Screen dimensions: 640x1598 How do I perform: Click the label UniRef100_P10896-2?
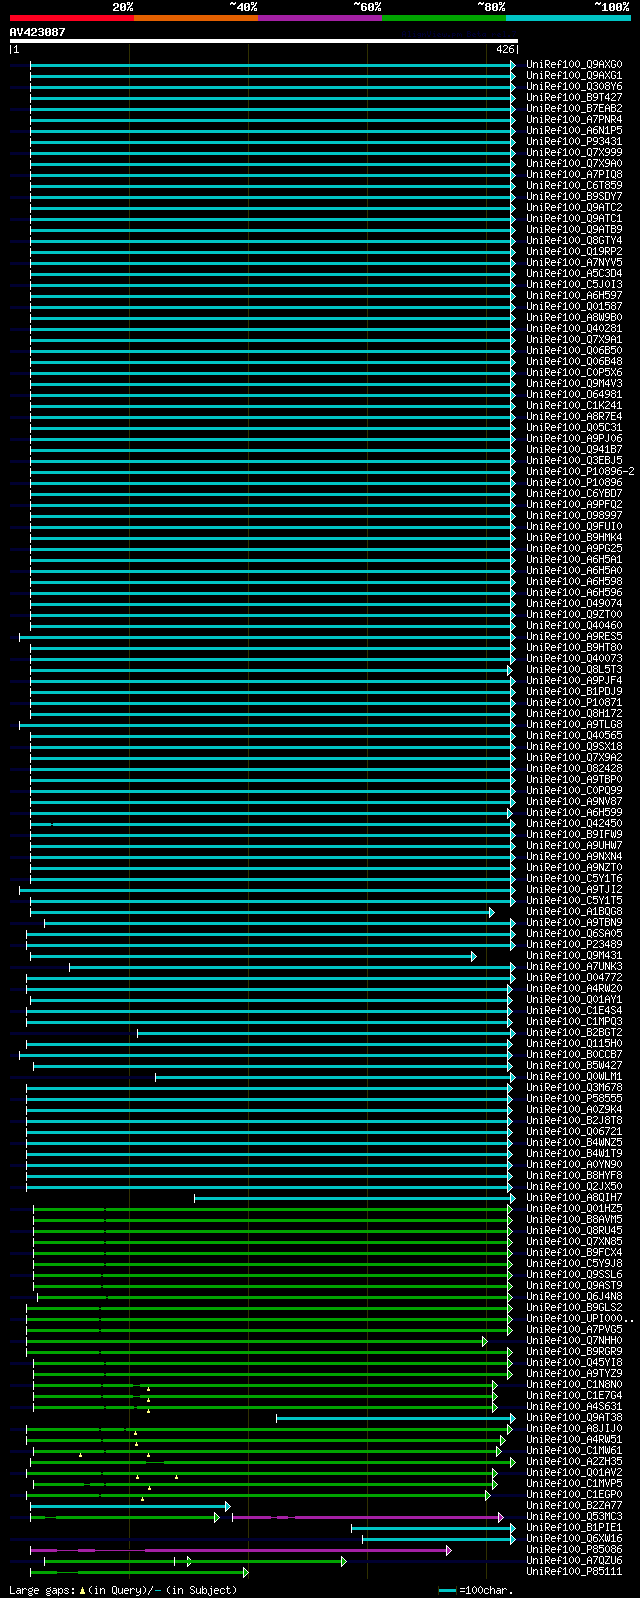[580, 472]
